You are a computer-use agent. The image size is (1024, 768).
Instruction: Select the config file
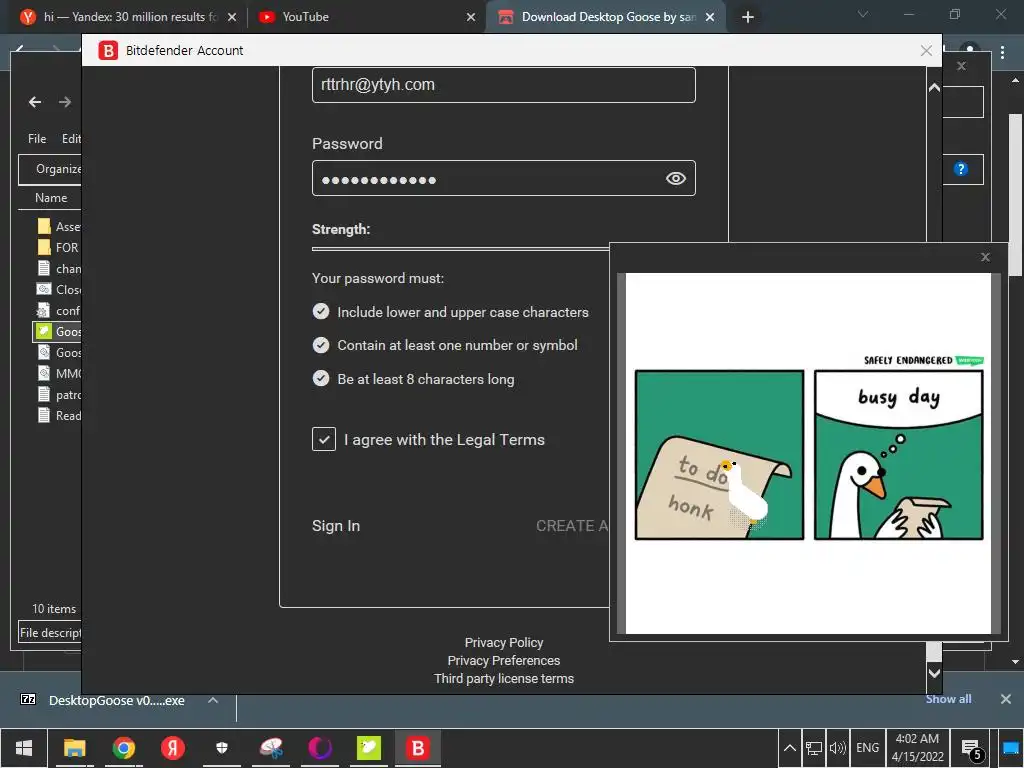pyautogui.click(x=59, y=311)
